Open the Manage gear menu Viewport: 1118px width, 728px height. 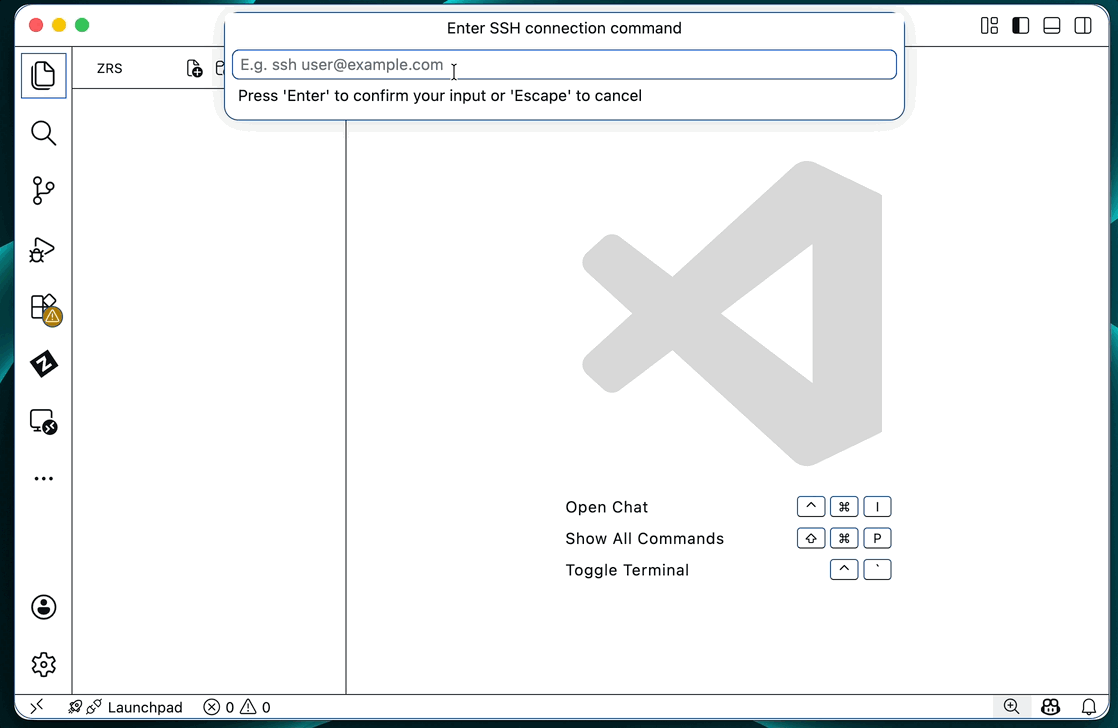click(43, 664)
